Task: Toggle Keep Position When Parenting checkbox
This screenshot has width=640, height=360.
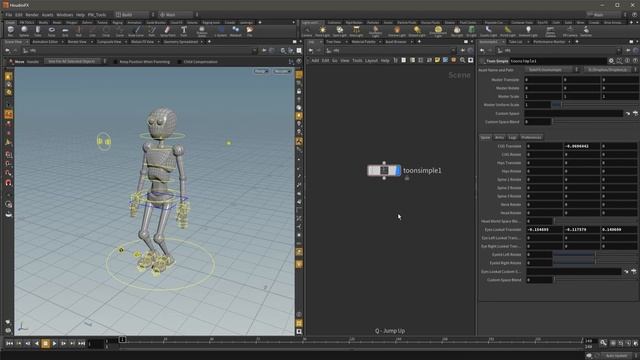Action: pyautogui.click(x=115, y=62)
